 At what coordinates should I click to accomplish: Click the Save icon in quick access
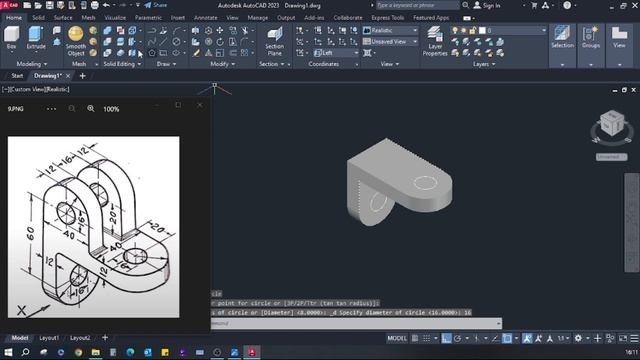coord(49,5)
